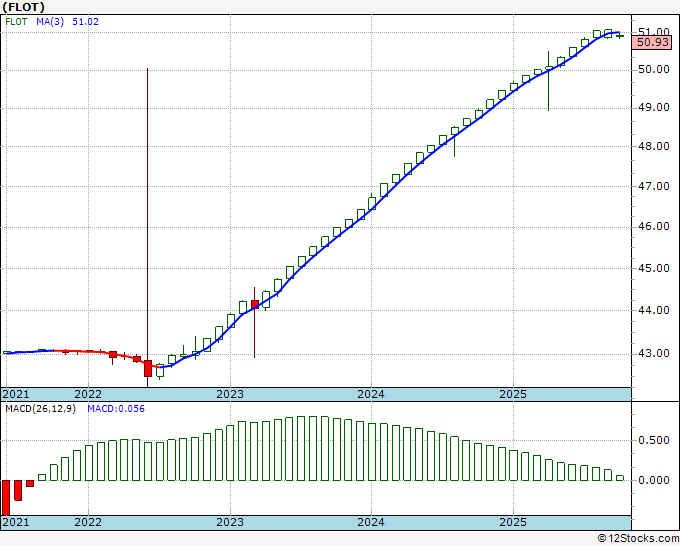Image resolution: width=680 pixels, height=546 pixels.
Task: Click the 2025 label on price chart axis
Action: [513, 394]
